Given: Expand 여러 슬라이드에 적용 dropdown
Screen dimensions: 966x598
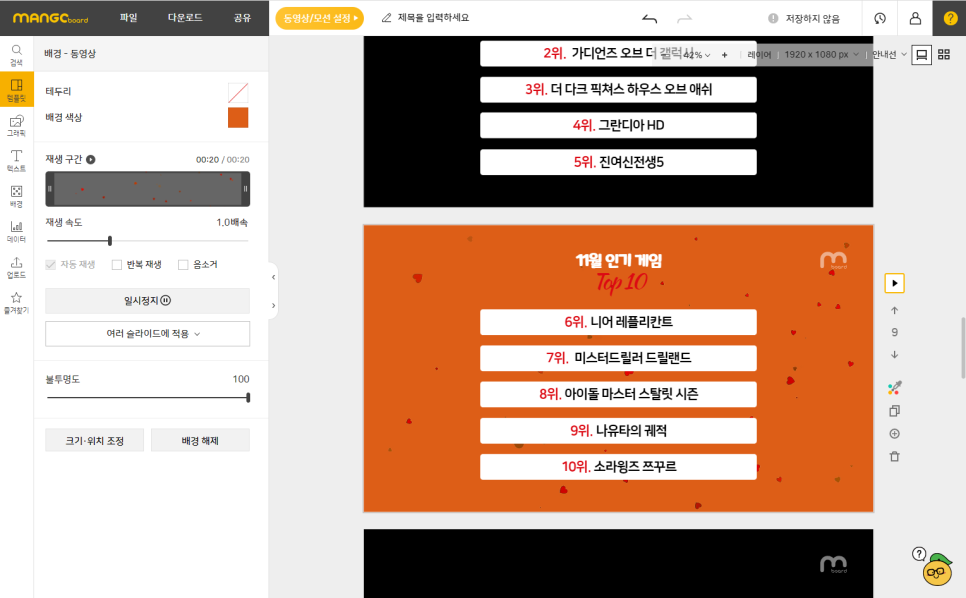Looking at the screenshot, I should point(147,334).
